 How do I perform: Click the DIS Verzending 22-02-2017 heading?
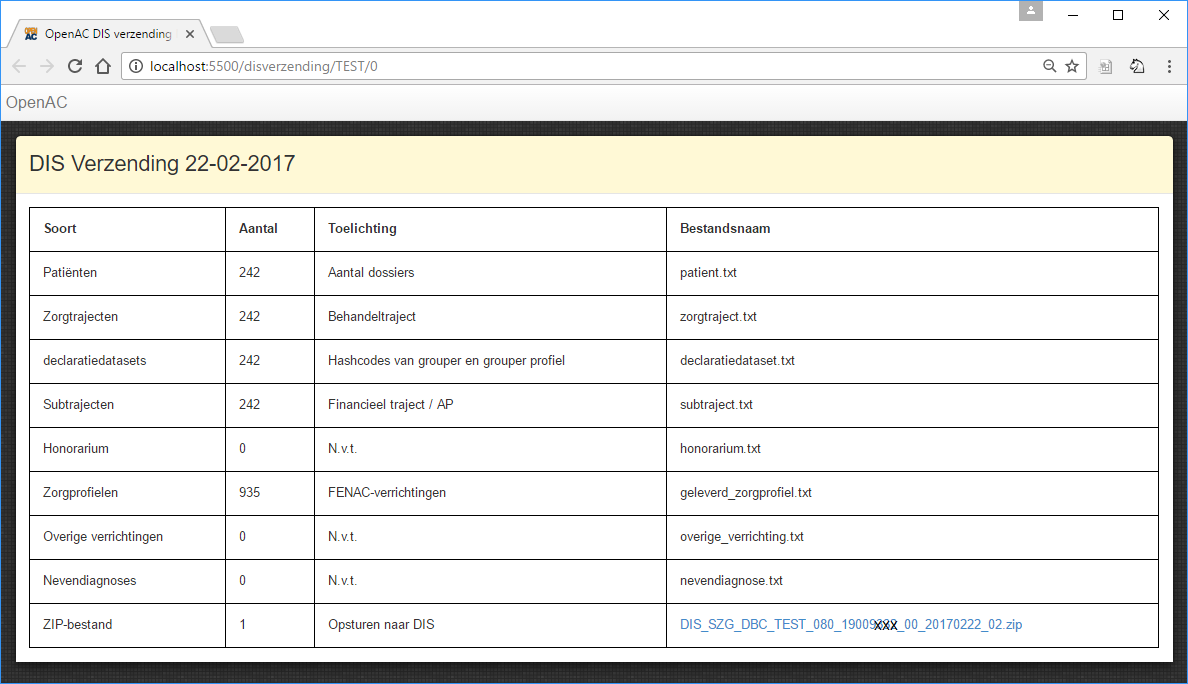point(162,164)
